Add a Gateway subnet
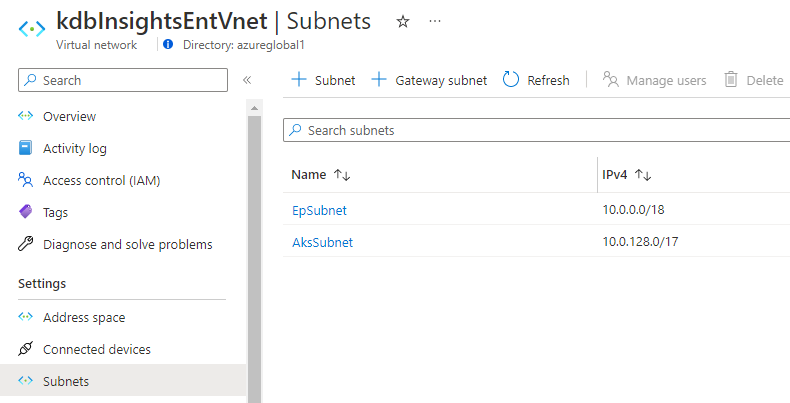This screenshot has width=790, height=403. [x=429, y=80]
